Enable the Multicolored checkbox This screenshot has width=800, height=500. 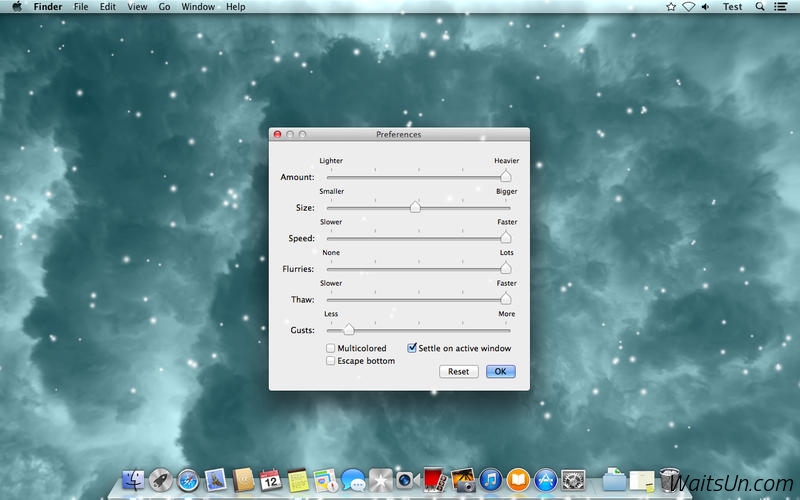coord(331,348)
